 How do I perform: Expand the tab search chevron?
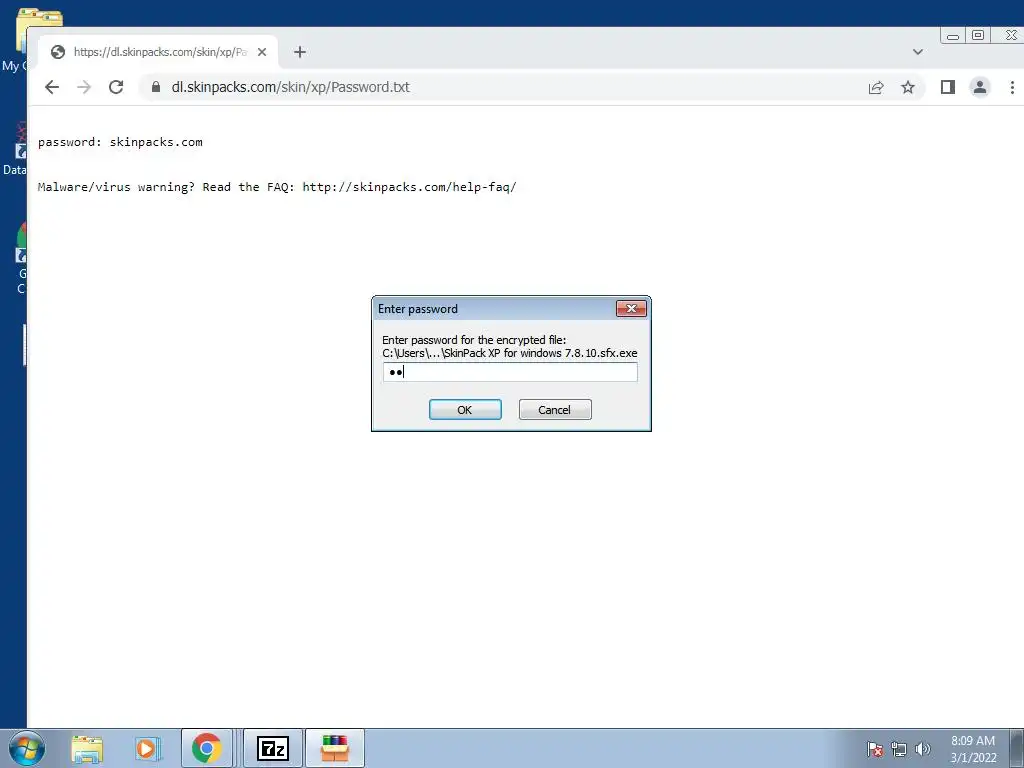918,52
